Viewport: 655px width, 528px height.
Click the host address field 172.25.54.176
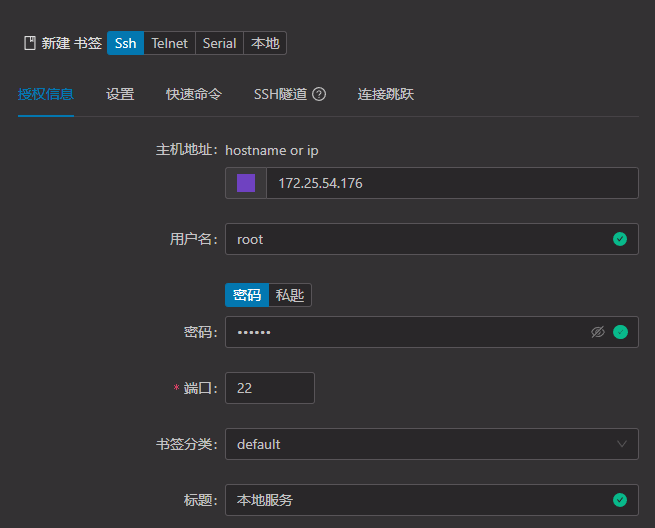[x=450, y=183]
